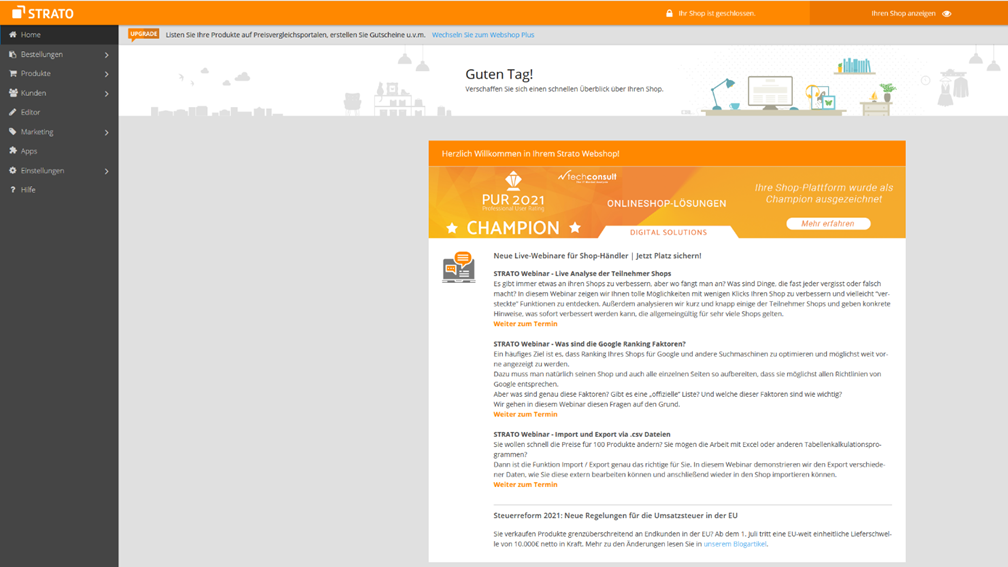Click 'Ihren Shop anzeigen' button
Screen dimensions: 1008x567
(908, 13)
